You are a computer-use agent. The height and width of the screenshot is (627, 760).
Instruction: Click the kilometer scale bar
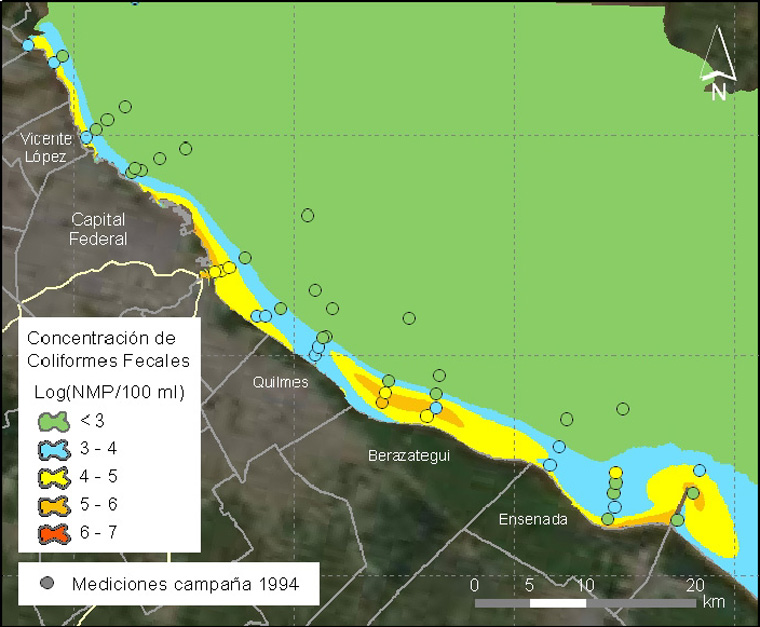(586, 603)
